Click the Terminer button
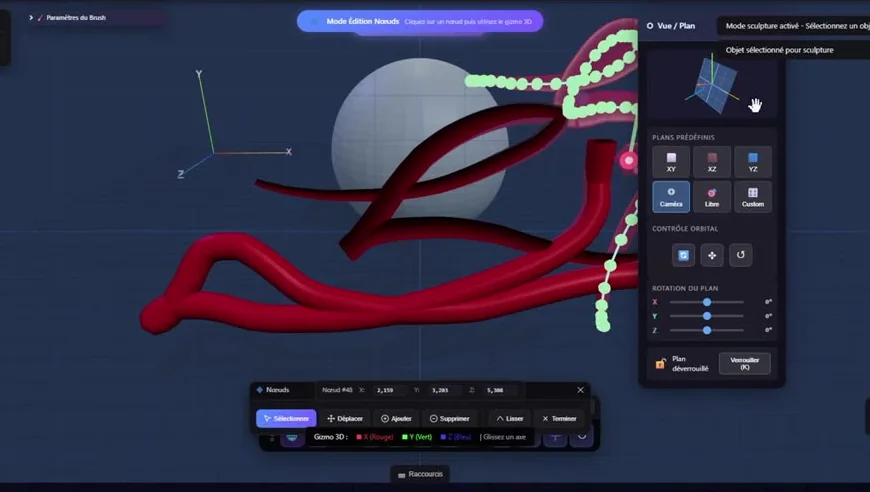 pyautogui.click(x=559, y=418)
